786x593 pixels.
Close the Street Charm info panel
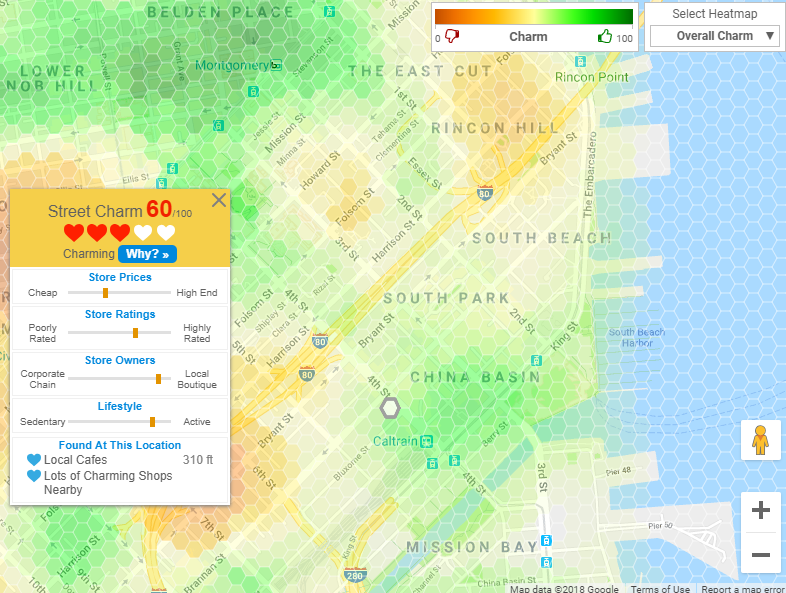point(219,200)
